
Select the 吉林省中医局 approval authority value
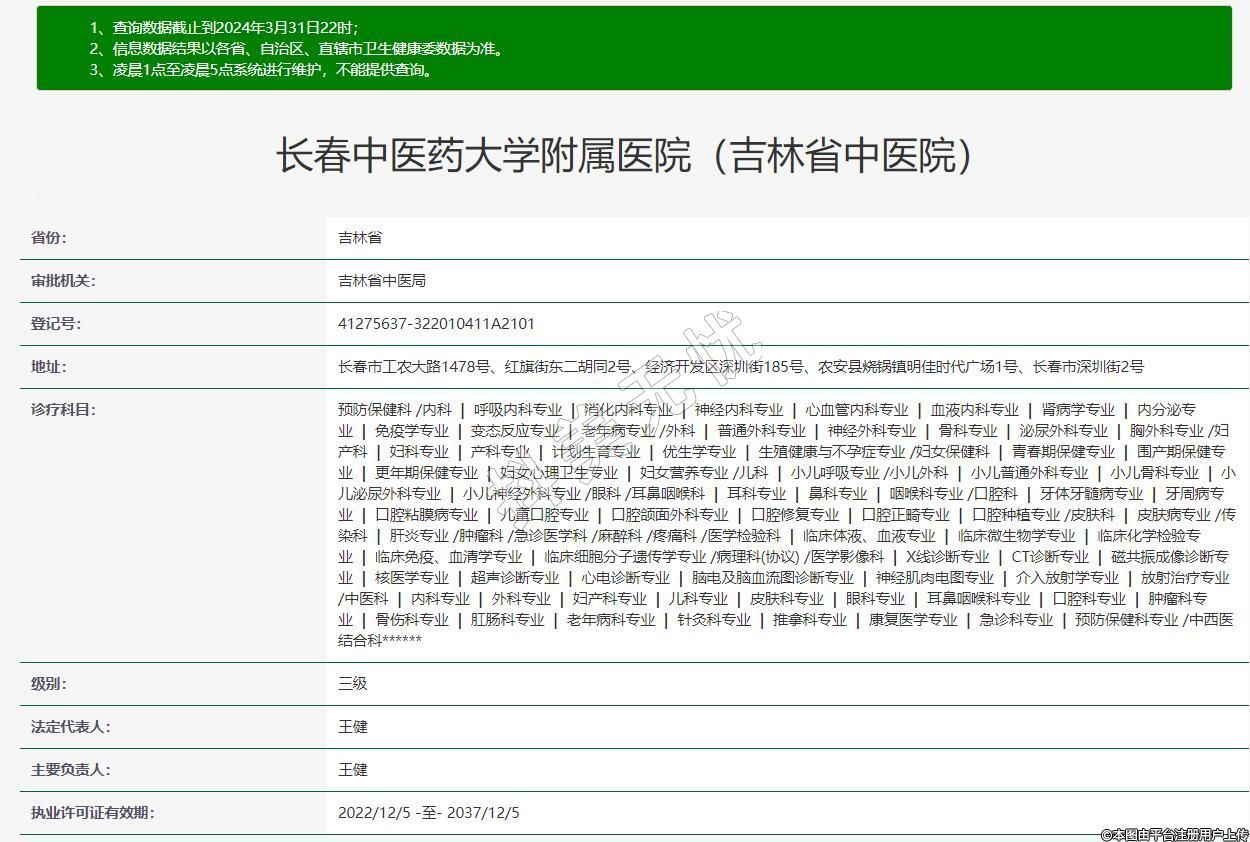382,281
